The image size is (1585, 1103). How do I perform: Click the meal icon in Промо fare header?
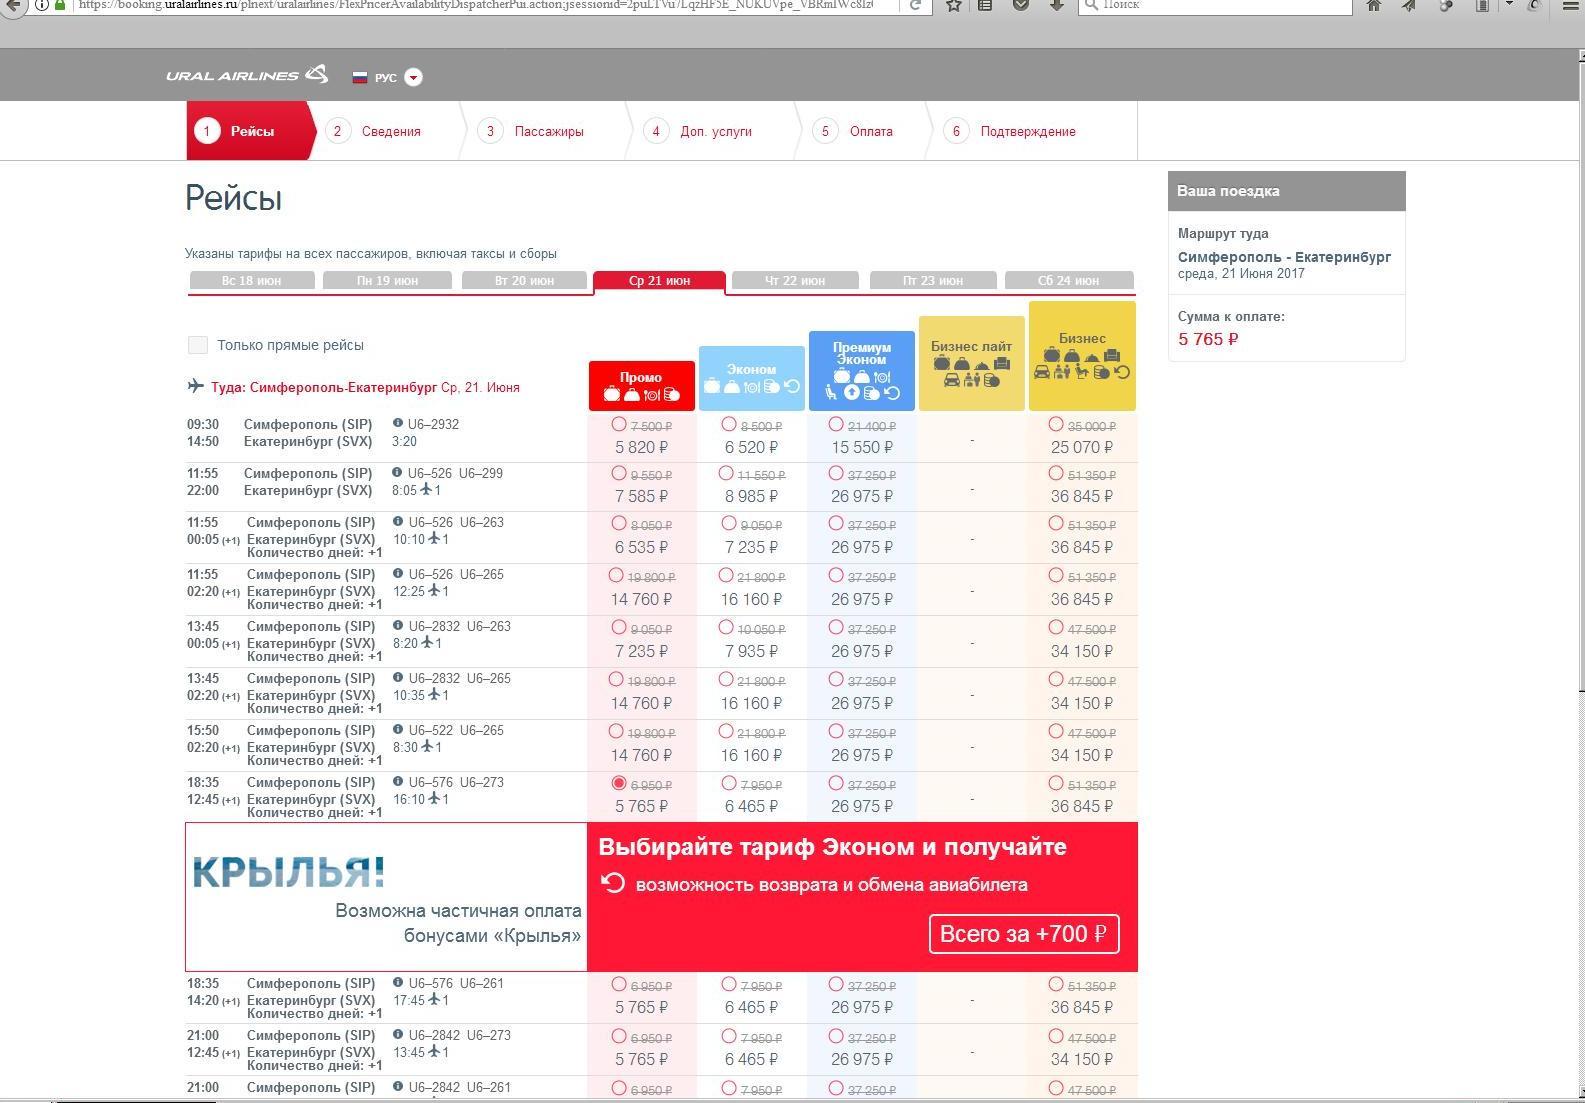pyautogui.click(x=651, y=394)
